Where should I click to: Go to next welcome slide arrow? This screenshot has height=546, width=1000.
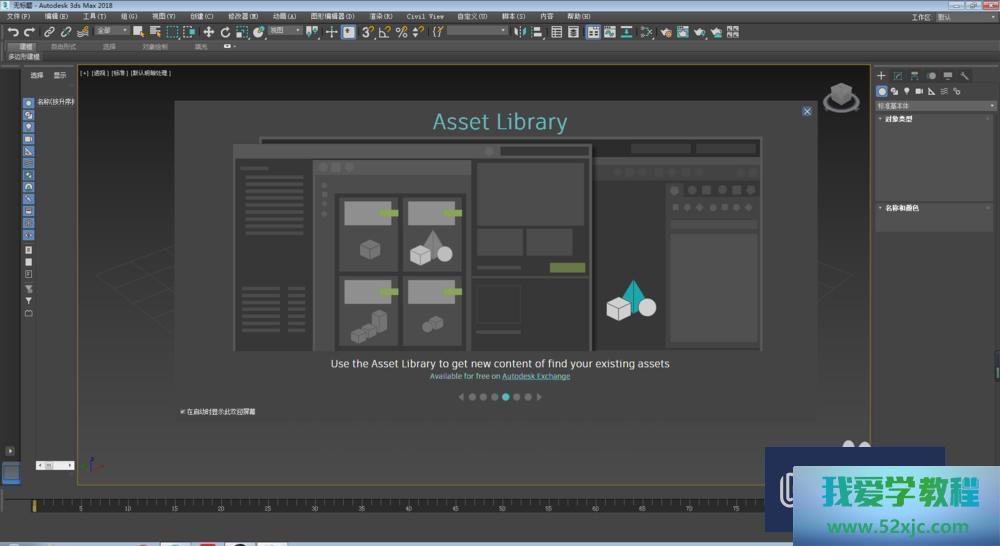point(539,397)
